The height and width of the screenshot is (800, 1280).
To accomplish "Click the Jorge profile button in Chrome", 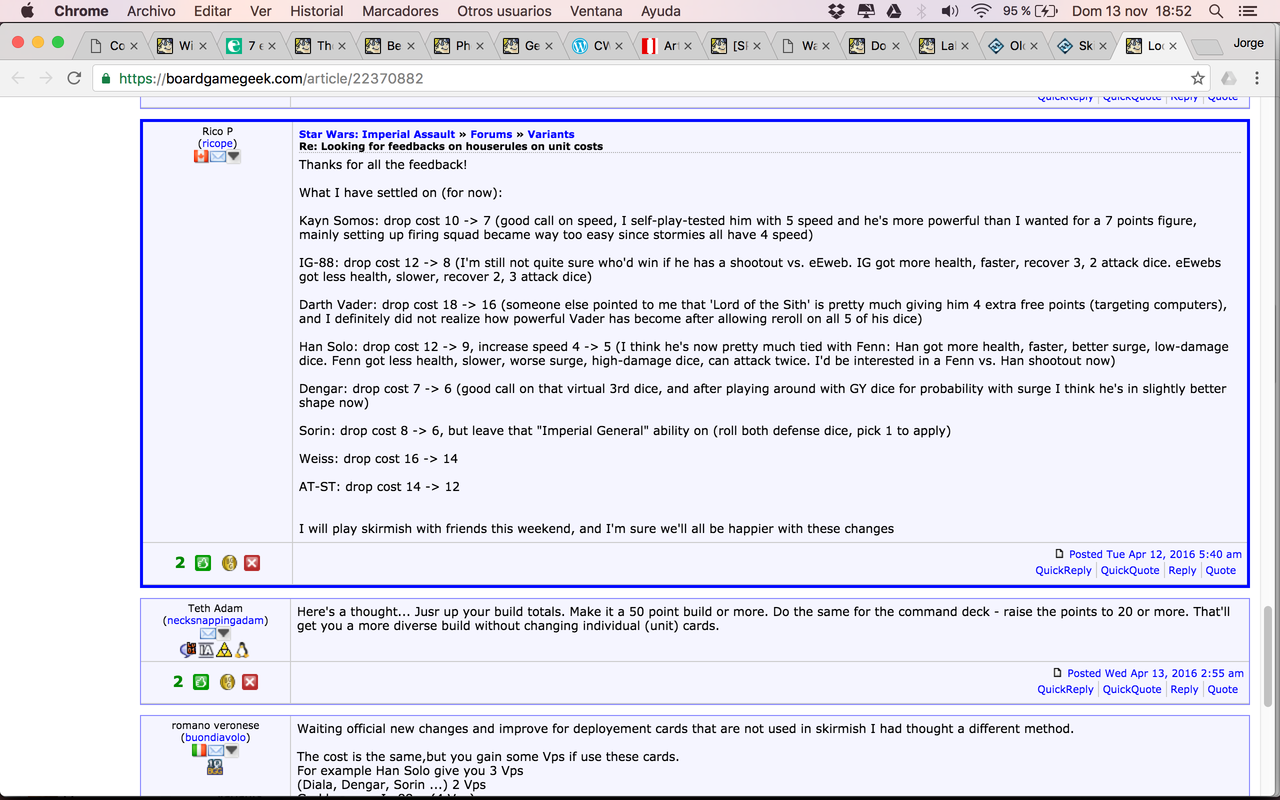I will click(x=1248, y=43).
